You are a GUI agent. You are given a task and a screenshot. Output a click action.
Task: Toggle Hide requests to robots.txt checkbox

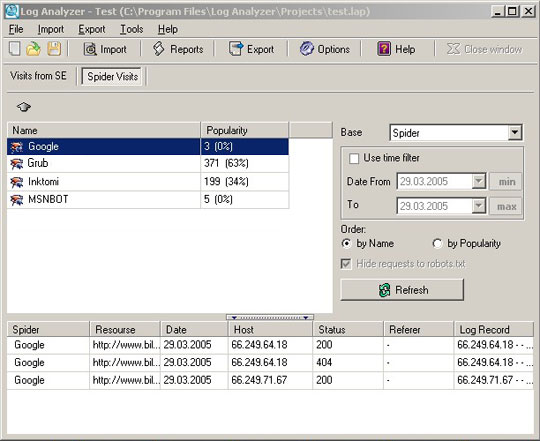point(346,264)
